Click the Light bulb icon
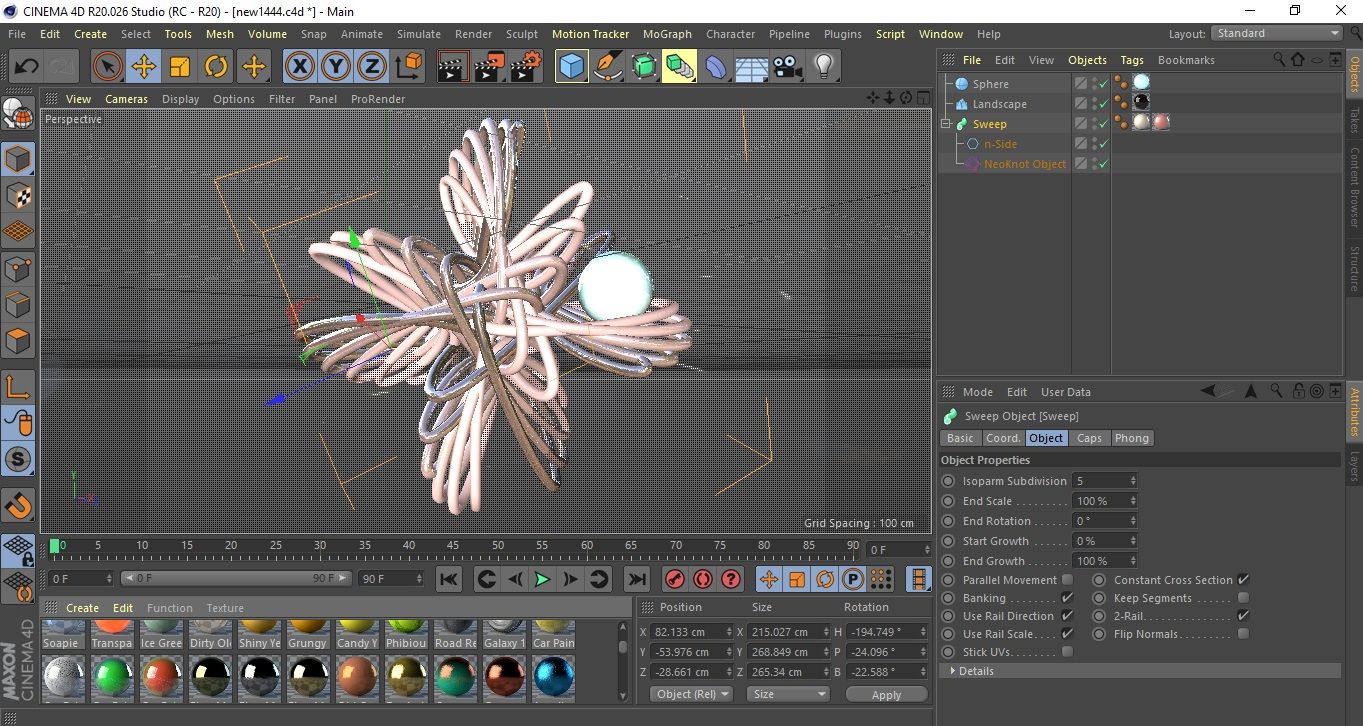 point(823,67)
